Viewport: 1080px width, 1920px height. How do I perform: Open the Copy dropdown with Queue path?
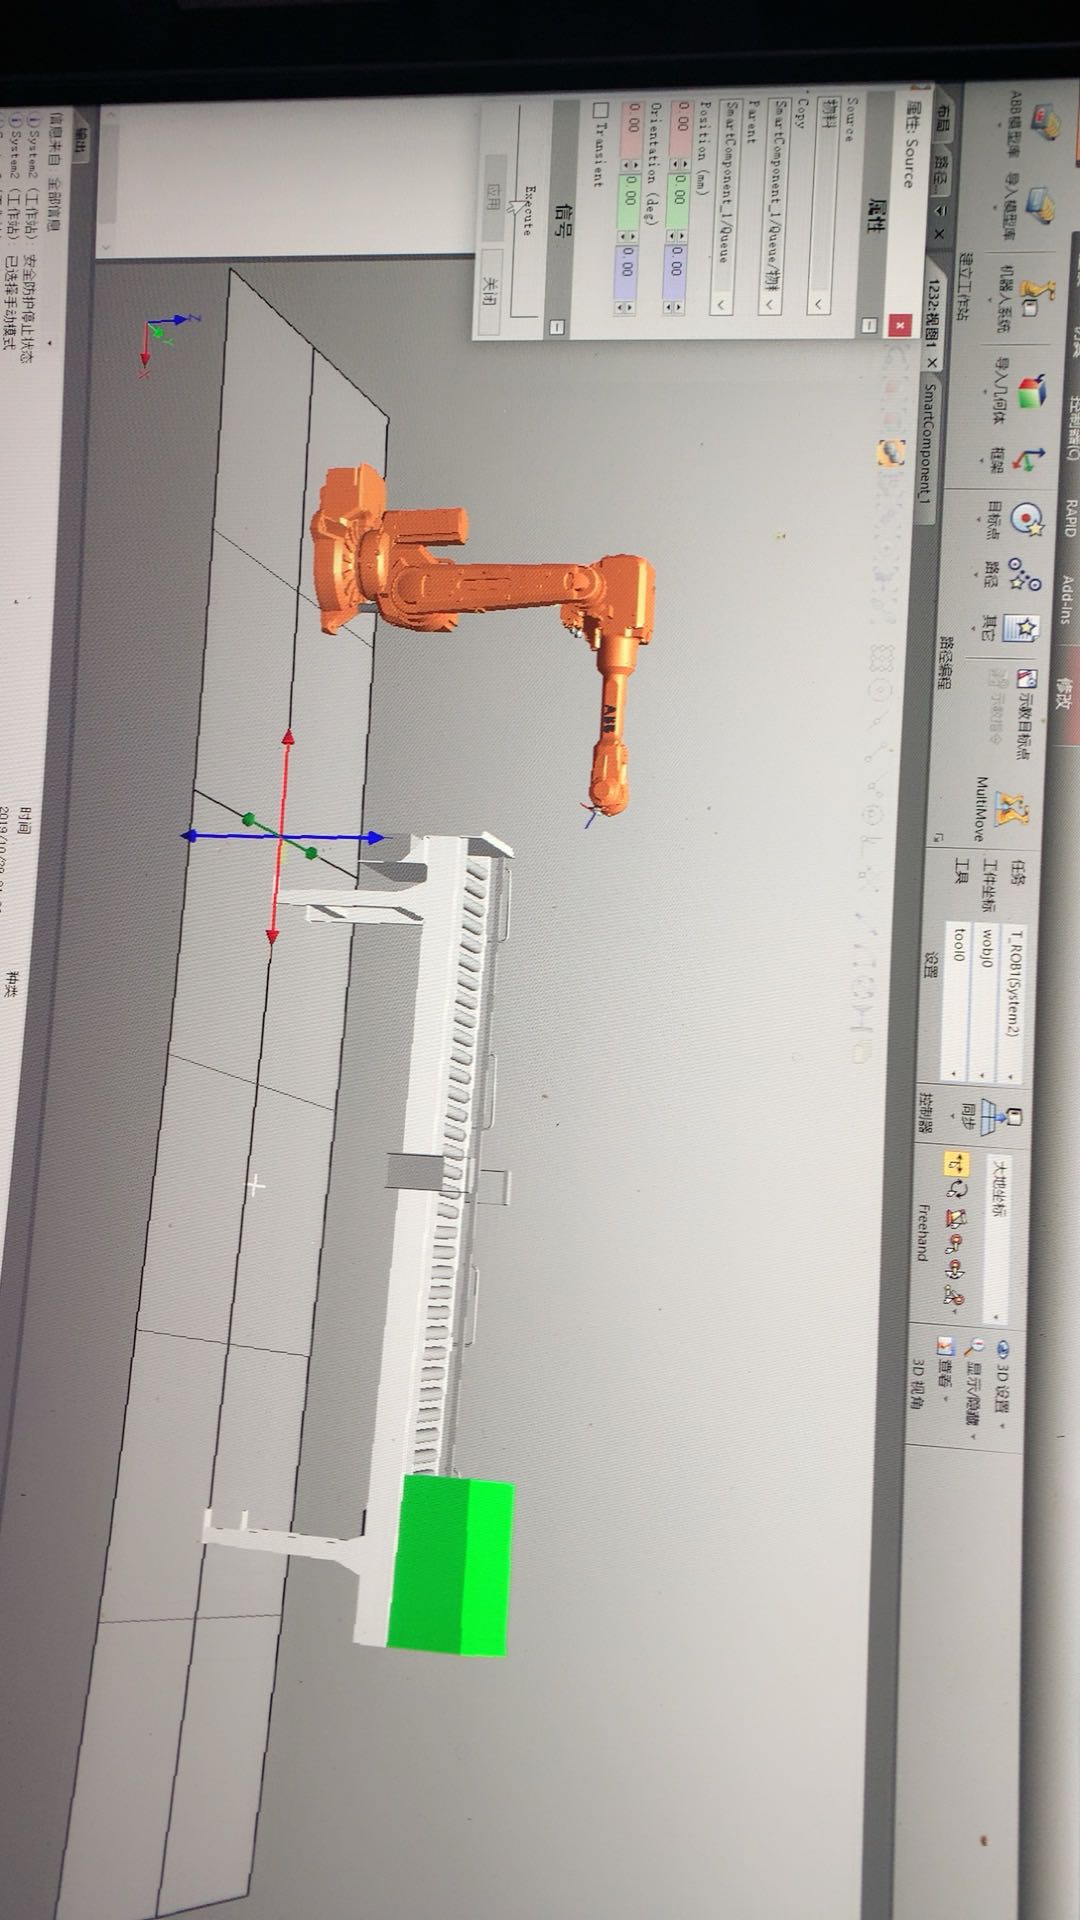(772, 205)
